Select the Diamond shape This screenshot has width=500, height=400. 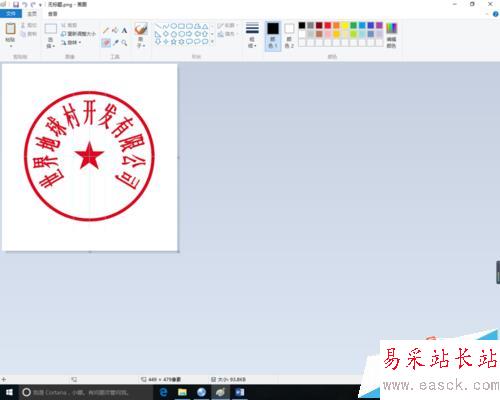pos(166,34)
